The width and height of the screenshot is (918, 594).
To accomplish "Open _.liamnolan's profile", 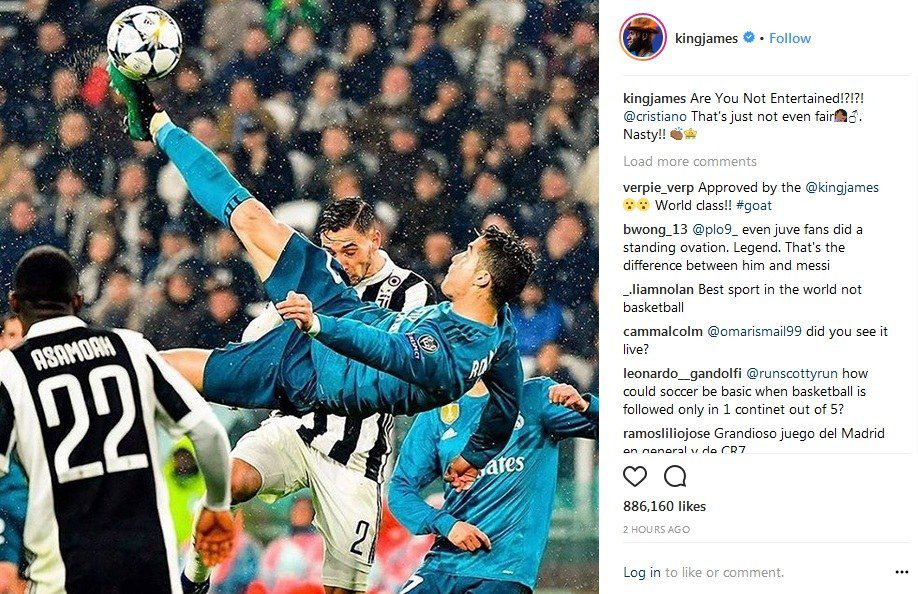I will 658,289.
